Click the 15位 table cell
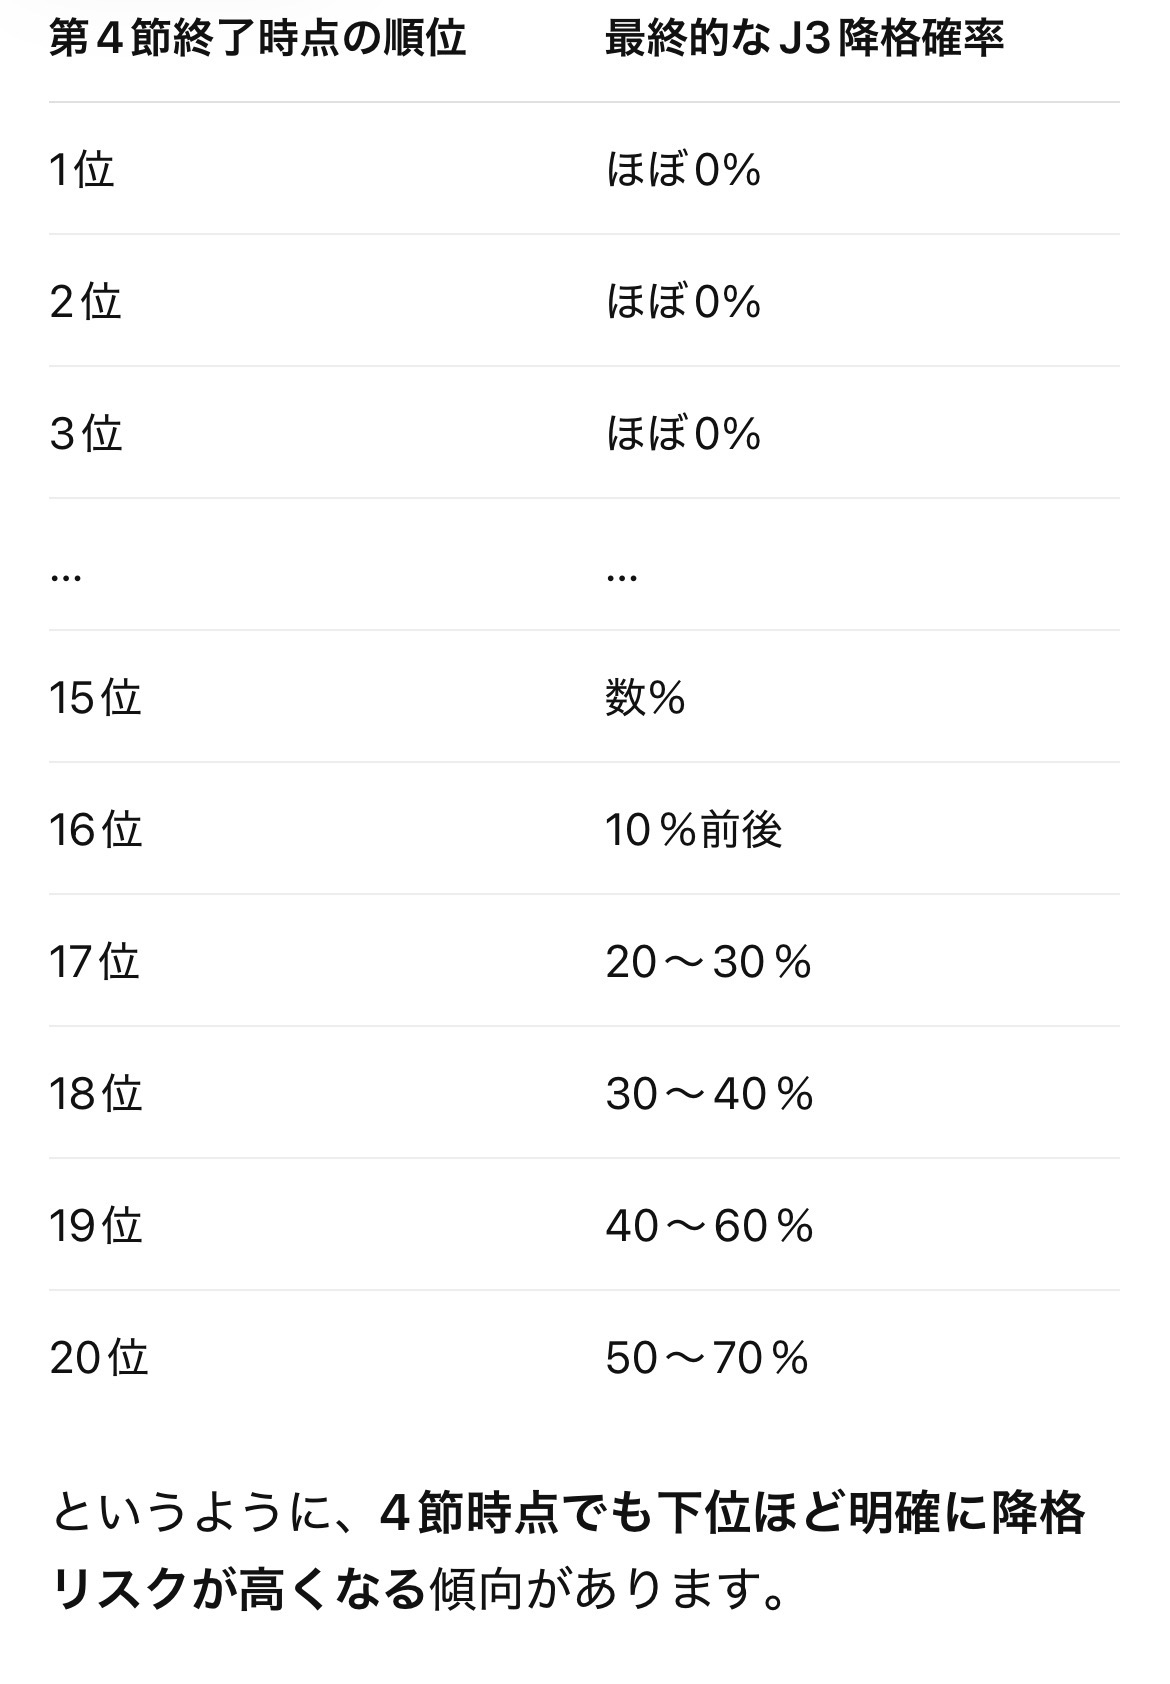This screenshot has height=1684, width=1170. pyautogui.click(x=95, y=697)
